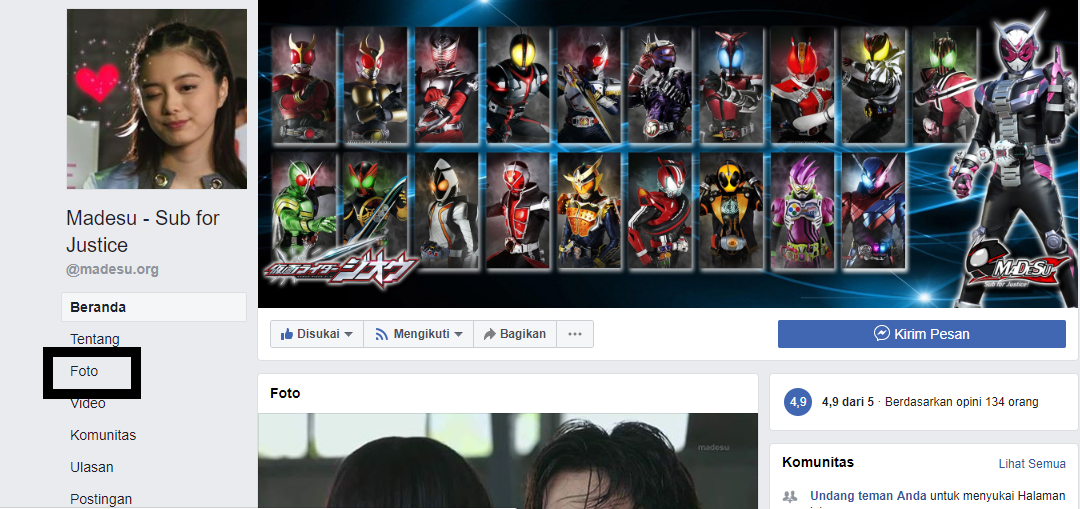Viewport: 1080px width, 509px height.
Task: Click the Komunitas panel heading
Action: pos(818,462)
